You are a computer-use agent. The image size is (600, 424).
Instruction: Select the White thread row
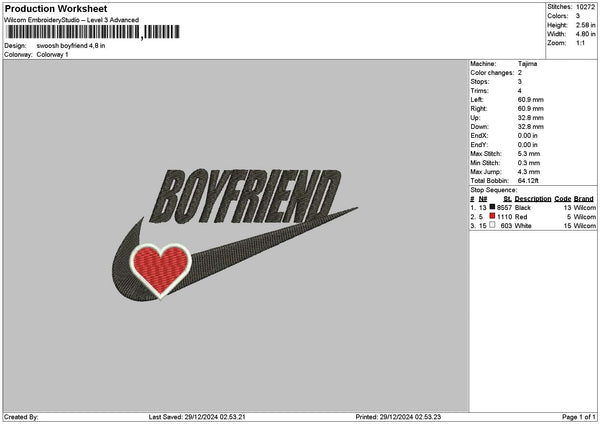[532, 225]
